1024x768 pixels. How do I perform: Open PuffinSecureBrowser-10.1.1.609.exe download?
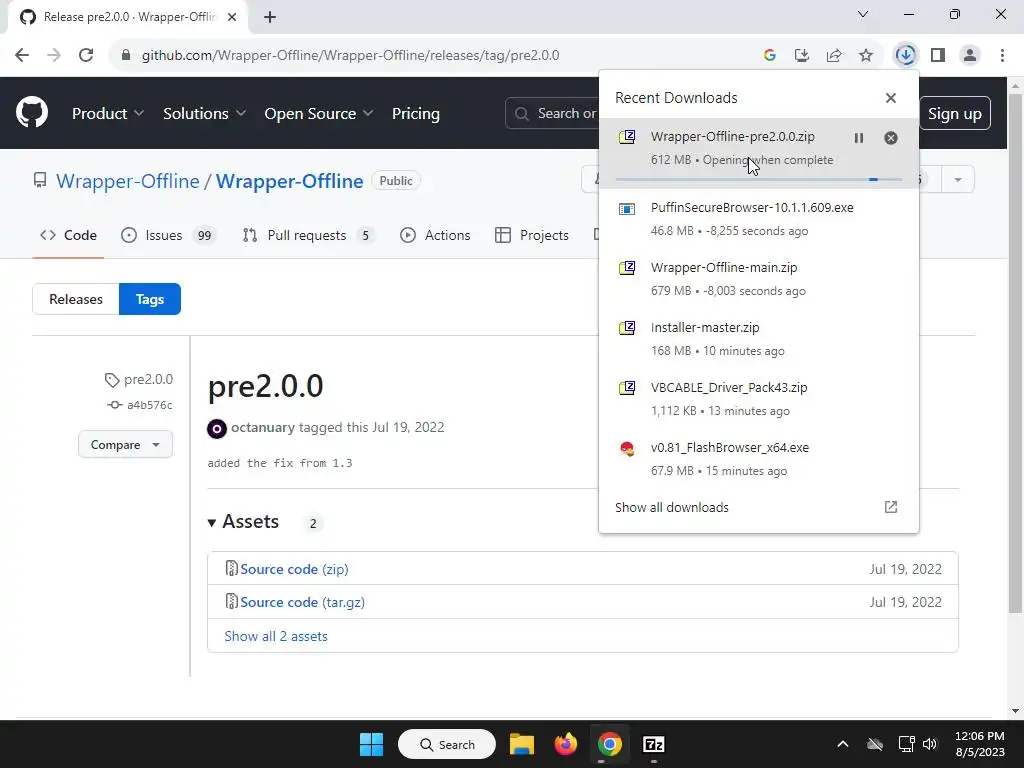[759, 219]
